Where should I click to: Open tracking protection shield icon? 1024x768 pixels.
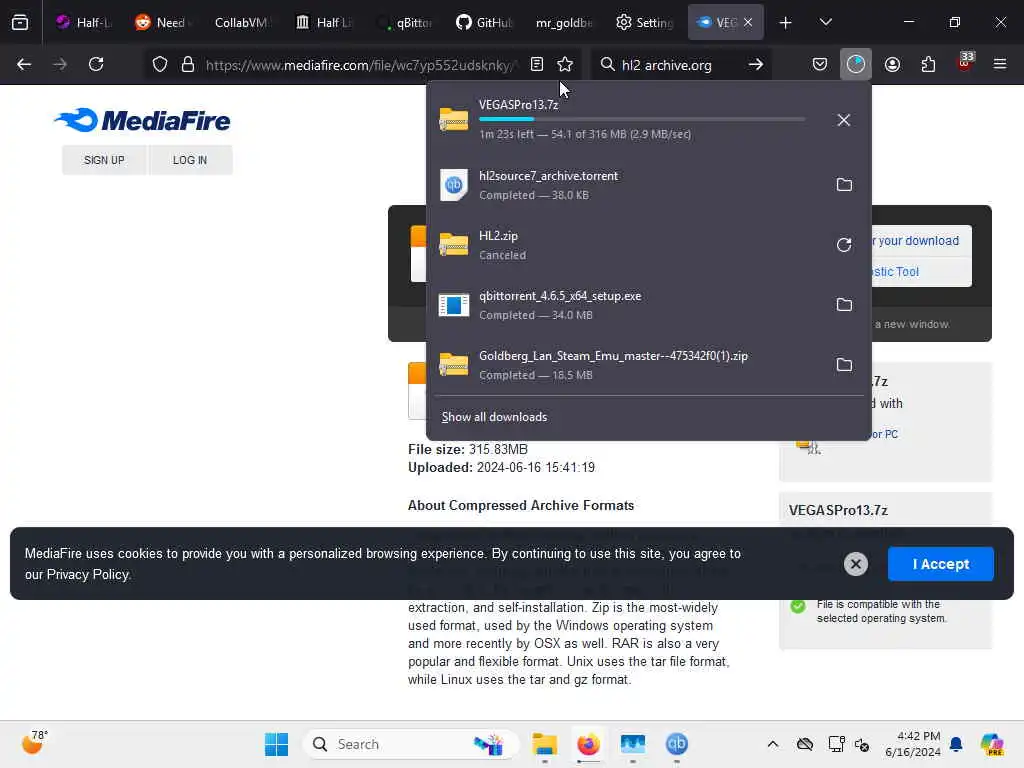click(160, 64)
